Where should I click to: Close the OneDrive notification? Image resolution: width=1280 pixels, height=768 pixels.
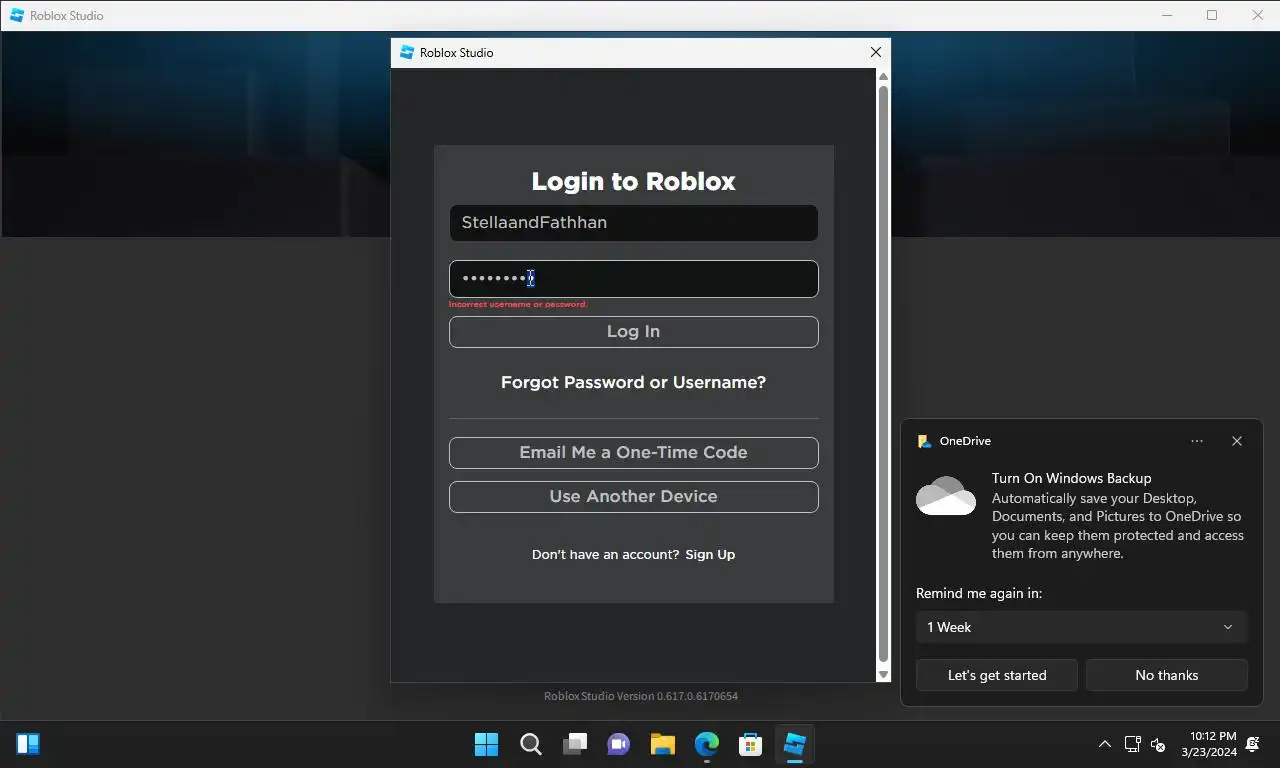(1237, 441)
